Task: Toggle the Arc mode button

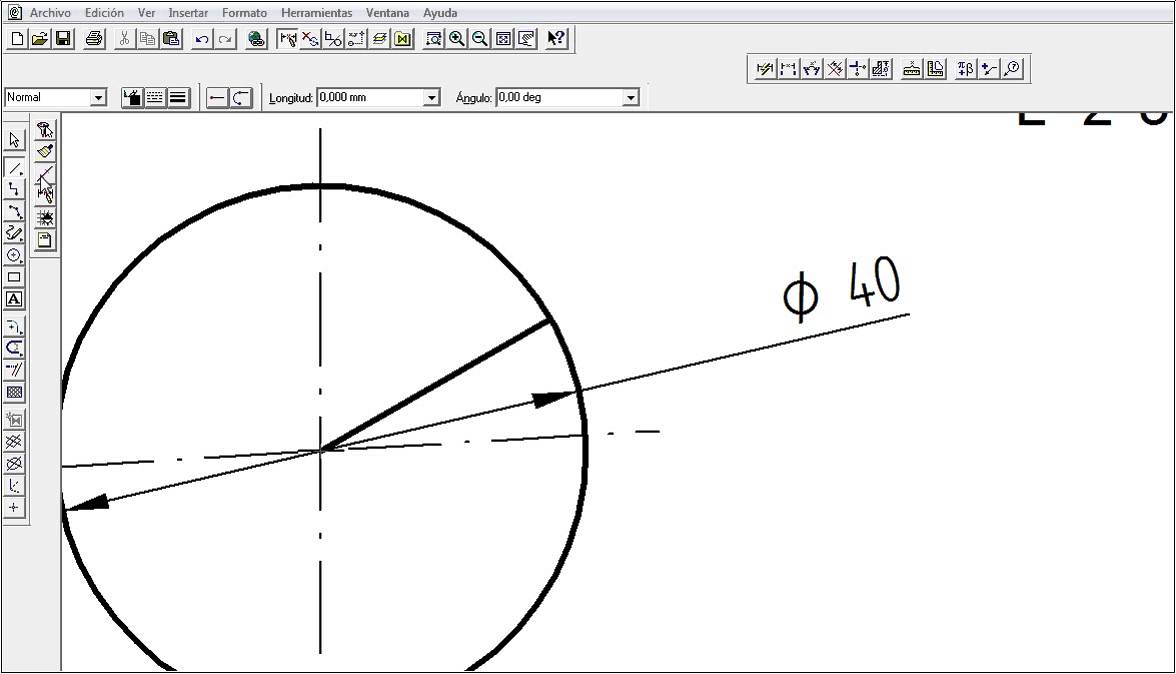Action: [x=241, y=97]
